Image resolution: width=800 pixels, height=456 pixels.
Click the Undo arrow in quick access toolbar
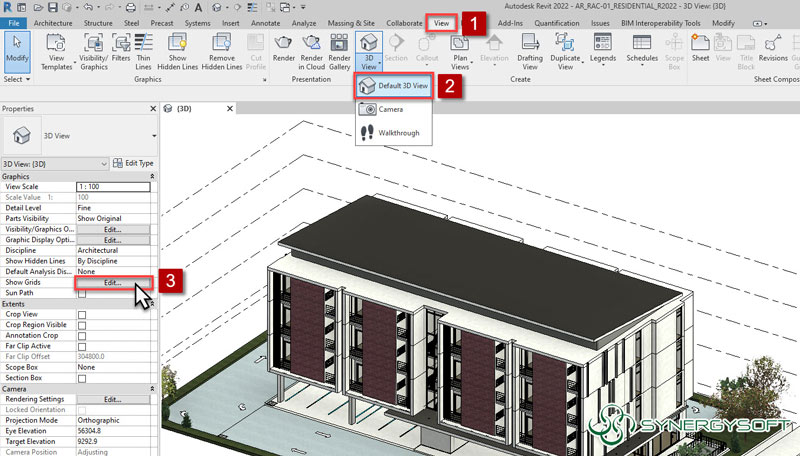[x=87, y=7]
